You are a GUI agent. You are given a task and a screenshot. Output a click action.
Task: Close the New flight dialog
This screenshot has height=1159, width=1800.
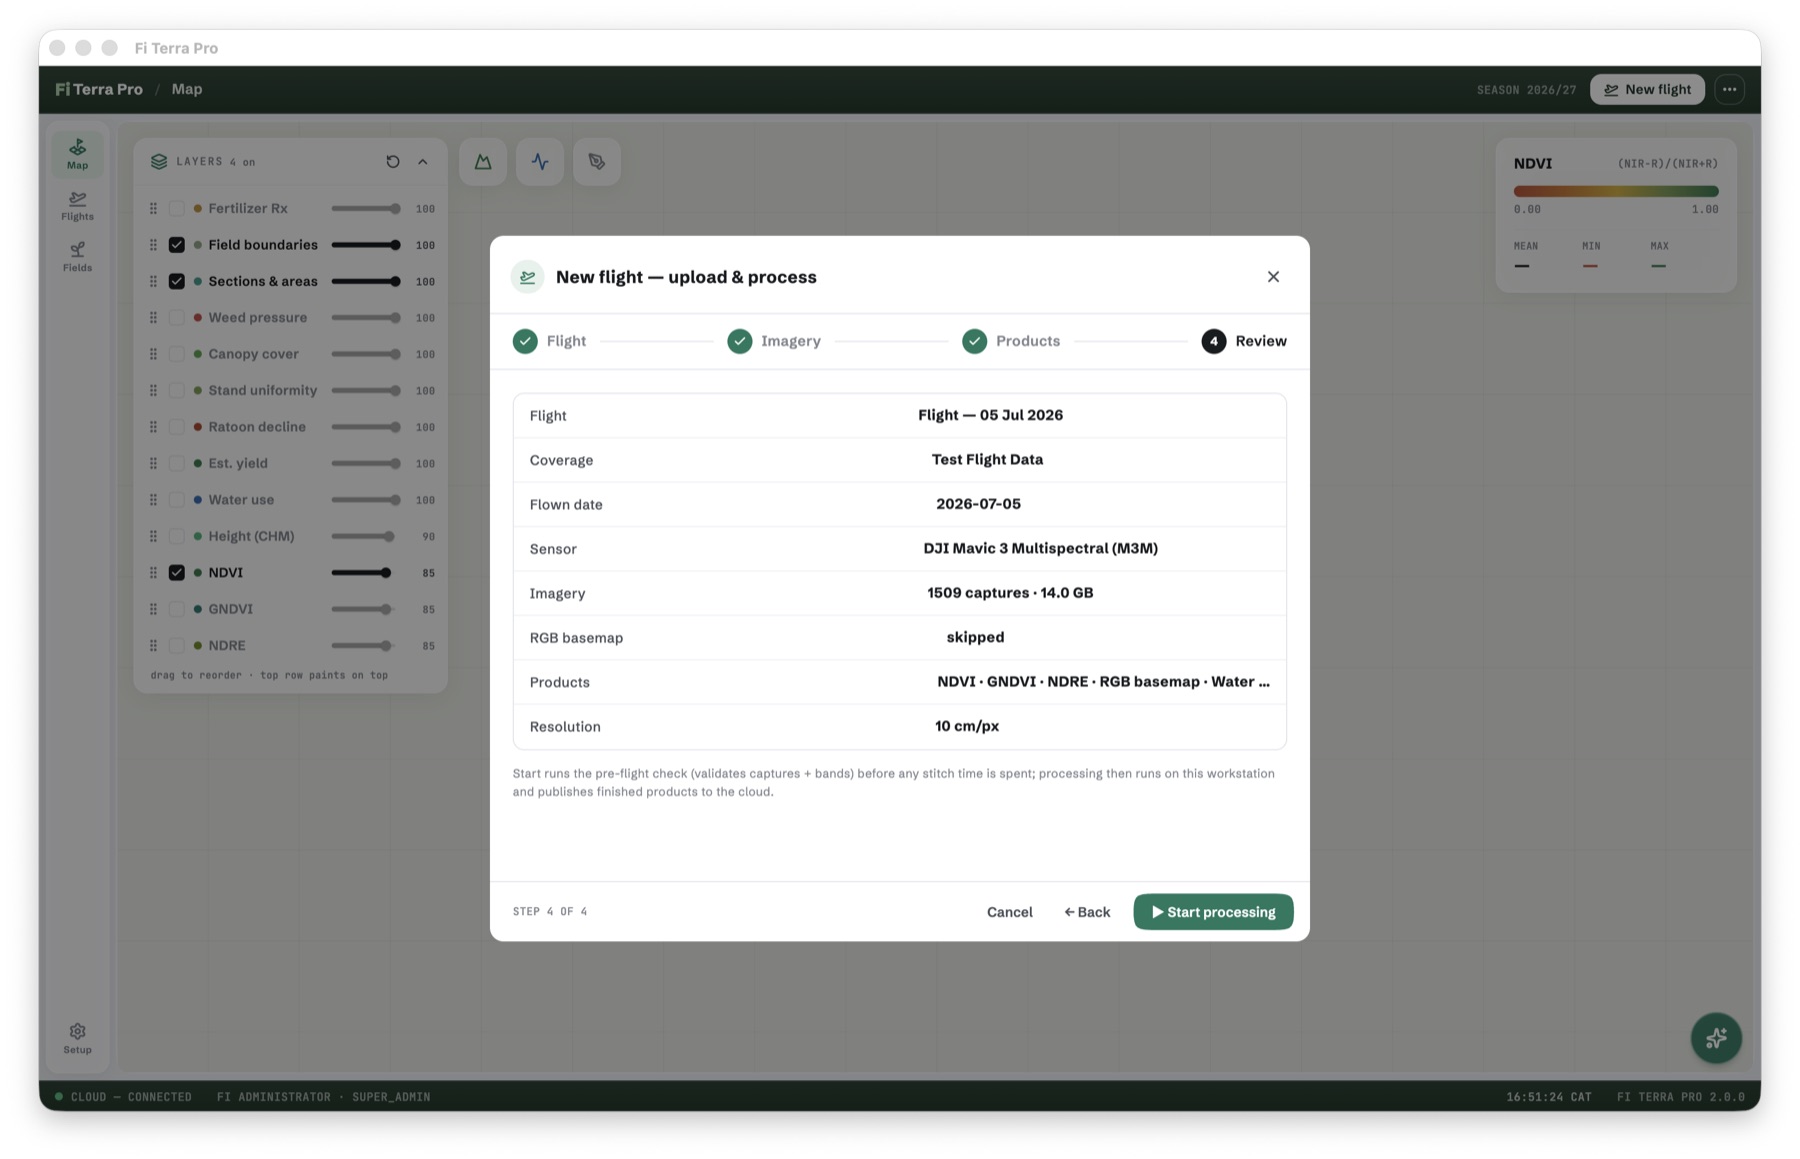[1273, 277]
